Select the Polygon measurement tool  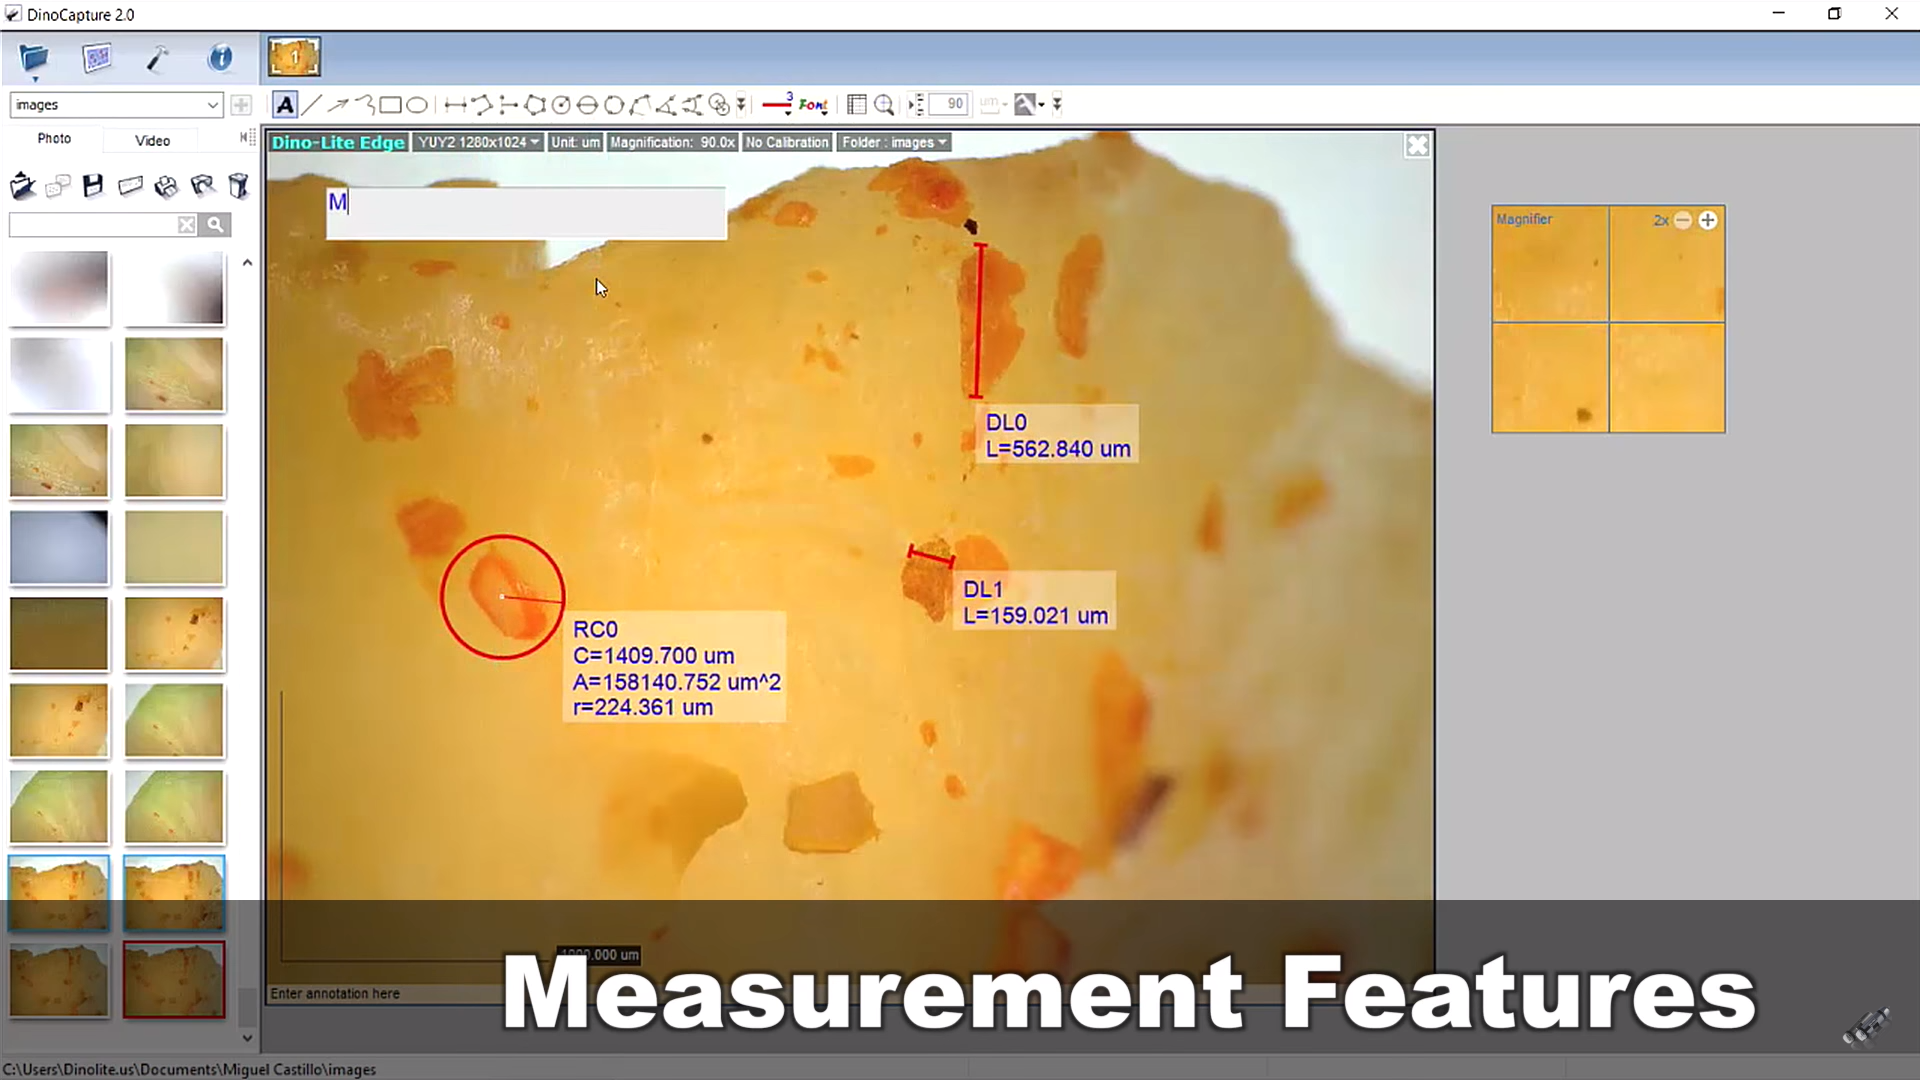(x=535, y=104)
